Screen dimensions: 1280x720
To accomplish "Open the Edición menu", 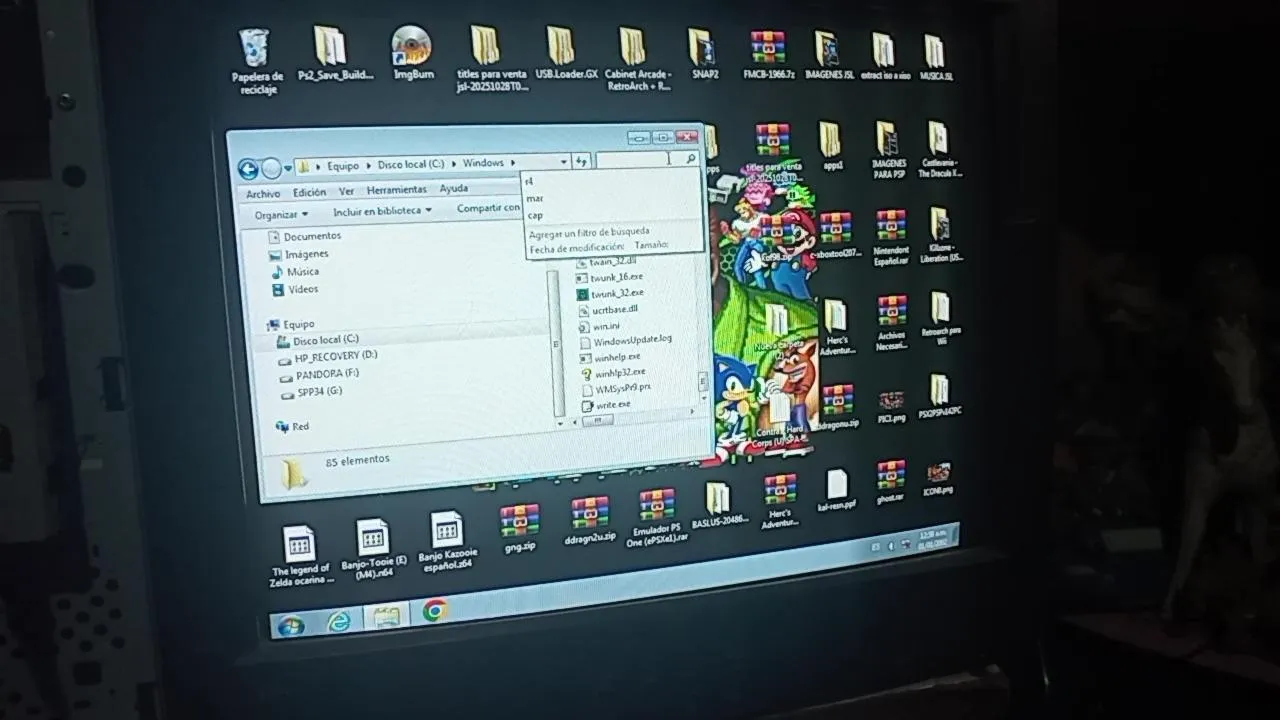I will pyautogui.click(x=309, y=192).
